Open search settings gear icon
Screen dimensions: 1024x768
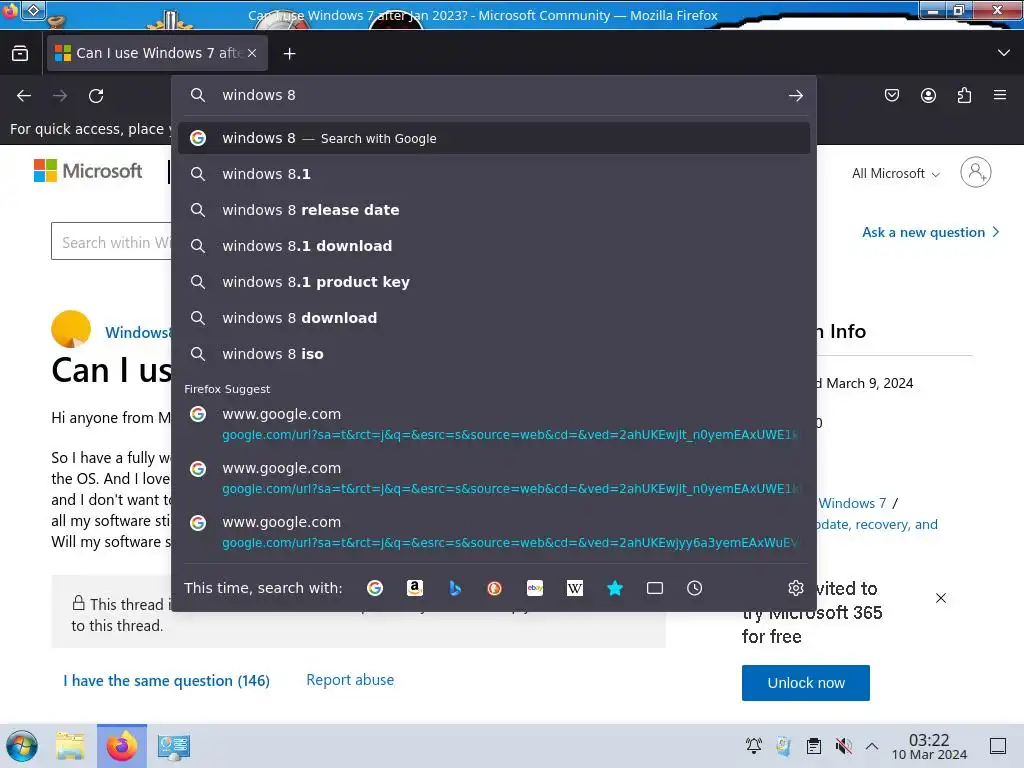795,588
